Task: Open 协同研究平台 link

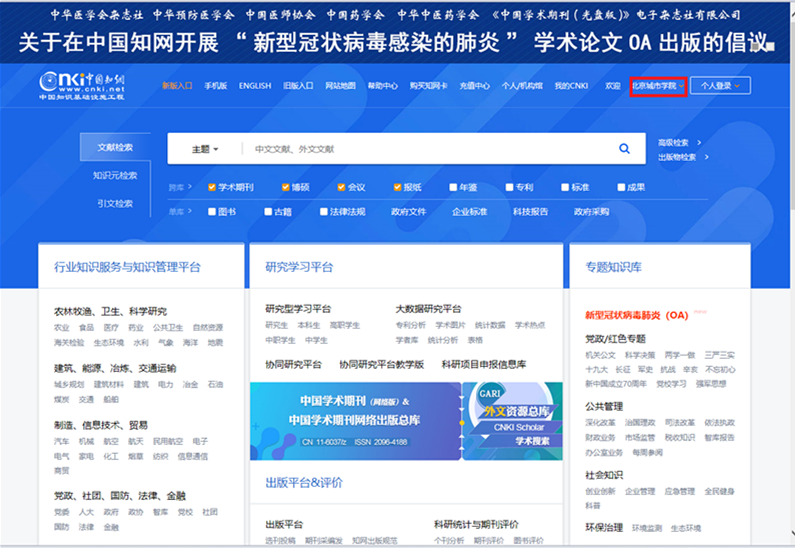Action: 294,364
